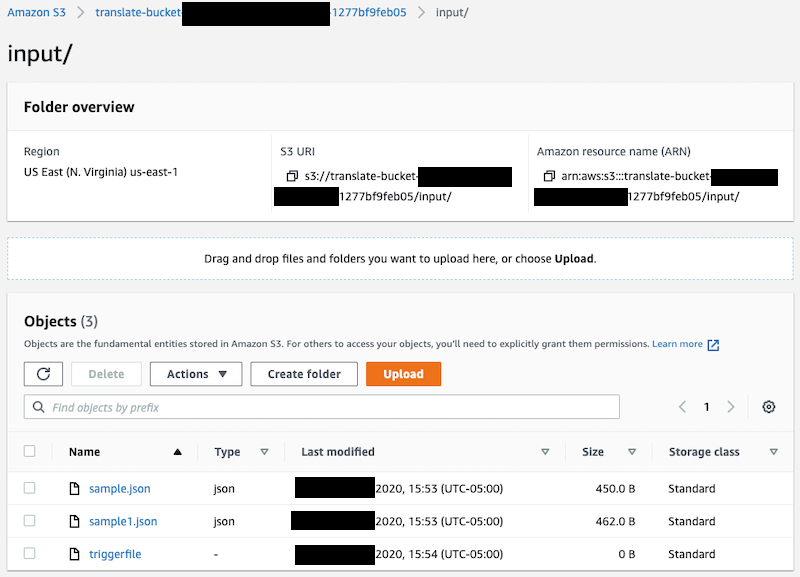The width and height of the screenshot is (800, 577).
Task: Select the sample.json checkbox
Action: click(30, 488)
